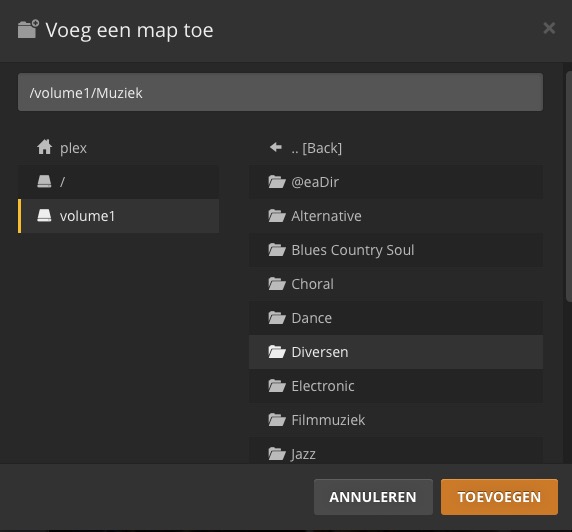Select the Diversen folder
Screen dimensions: 572x532
tap(396, 352)
